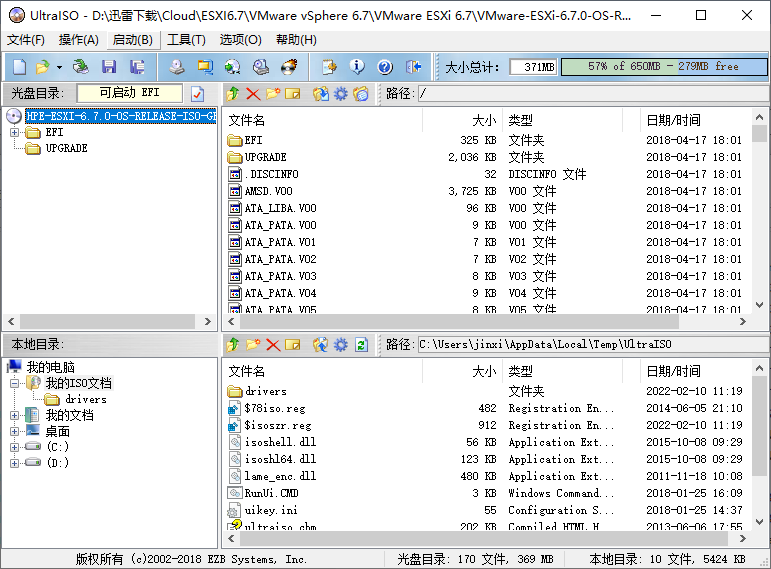Expand the EFI folder in disc tree
This screenshot has width=771, height=569.
tap(15, 132)
